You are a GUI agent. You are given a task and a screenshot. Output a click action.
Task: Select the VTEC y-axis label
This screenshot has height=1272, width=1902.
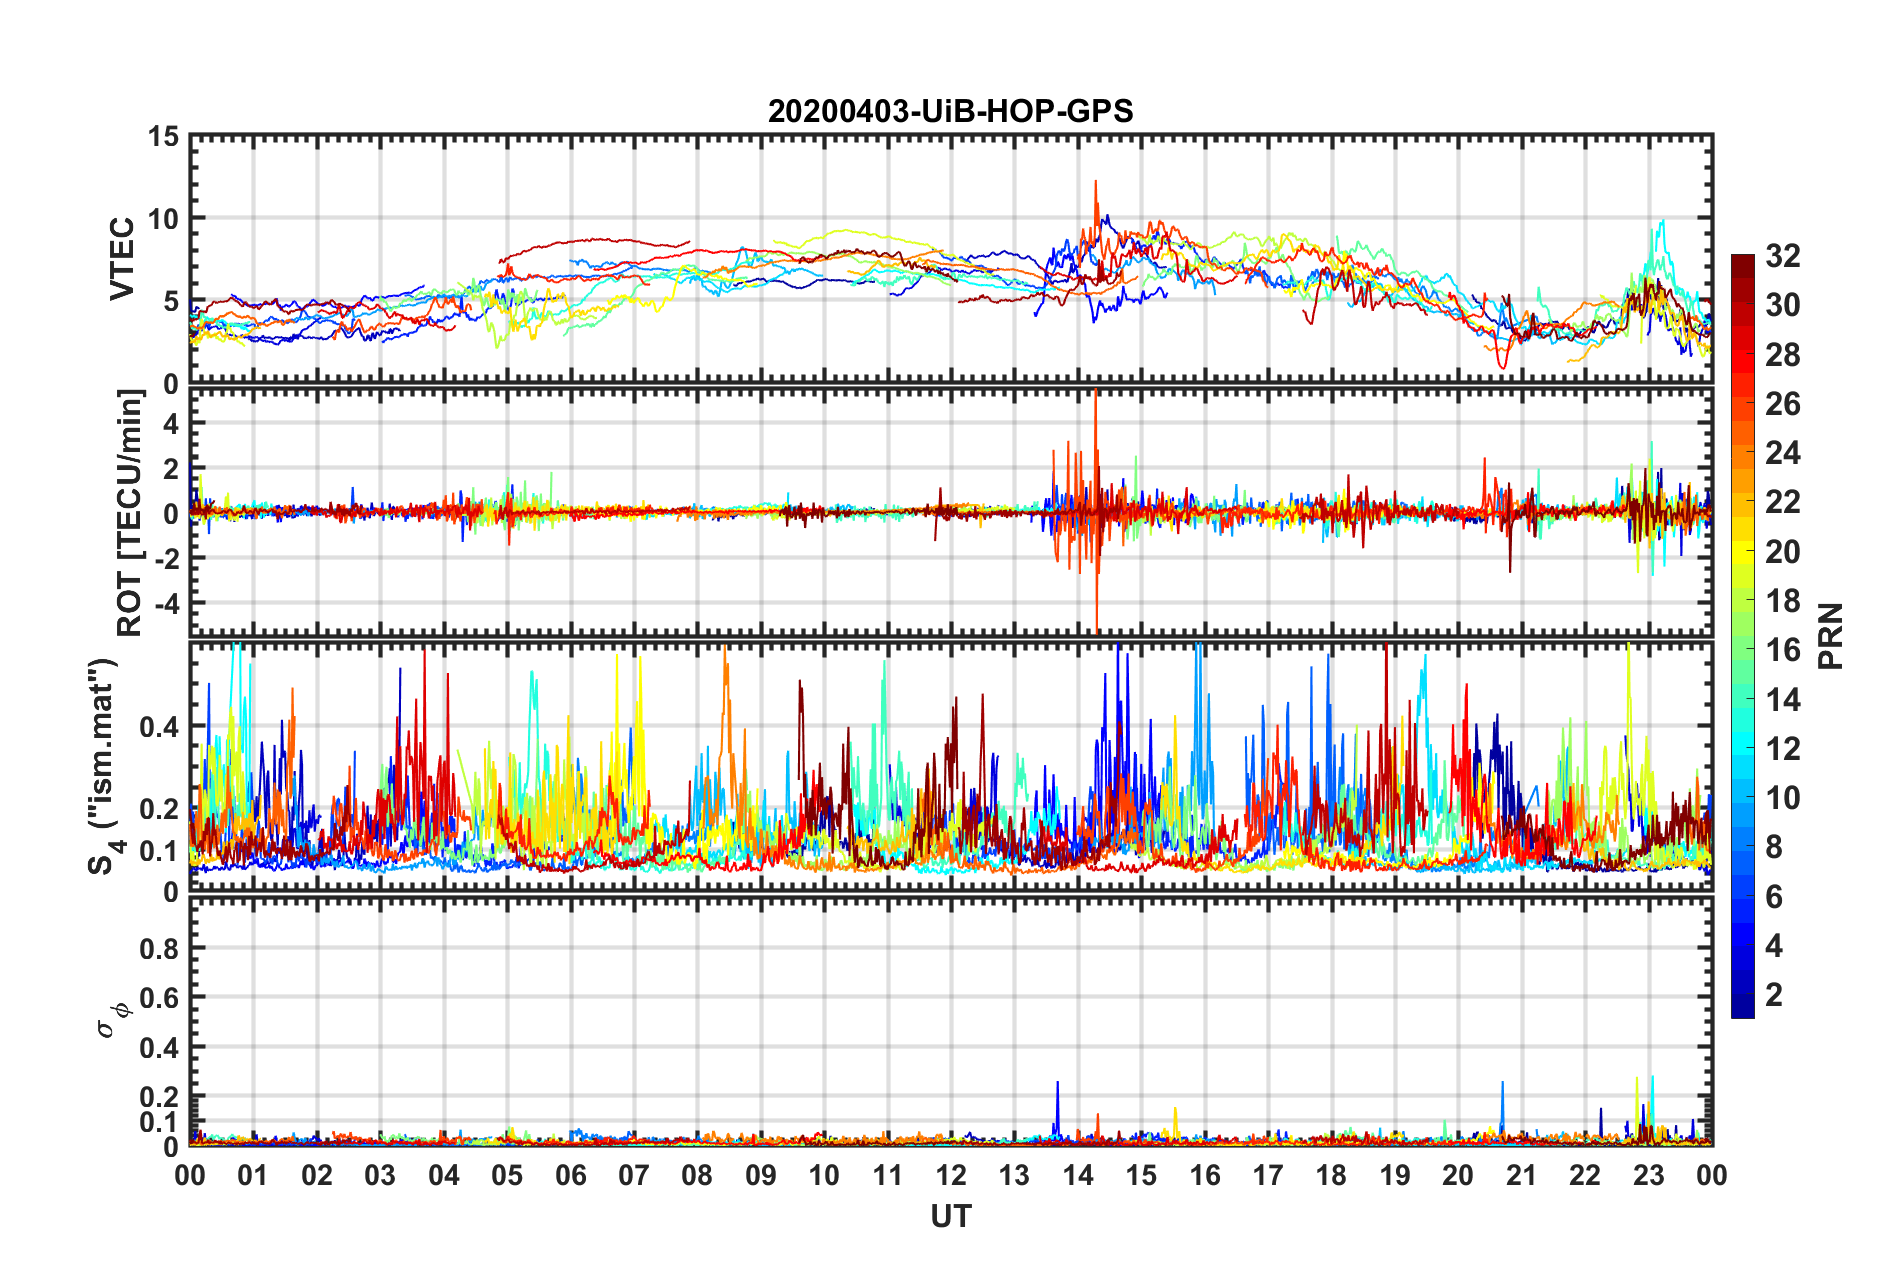click(122, 259)
